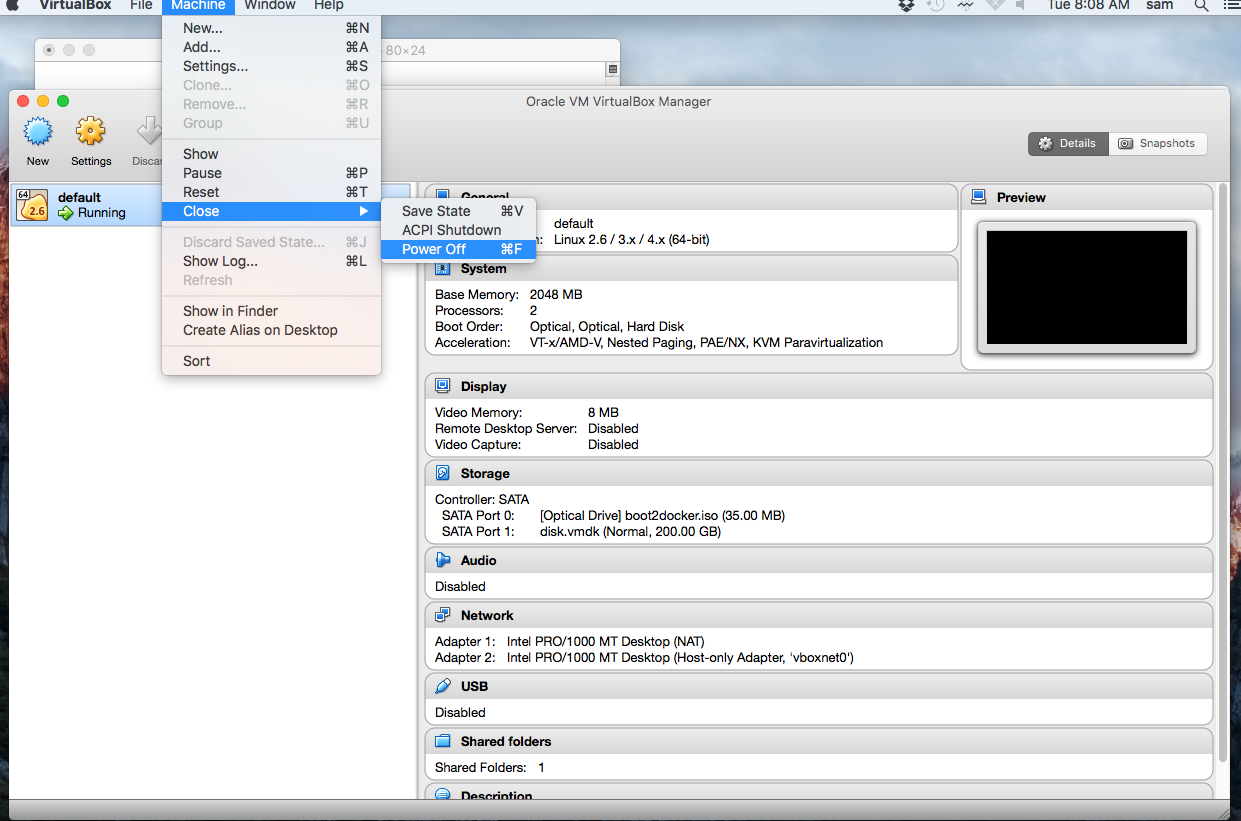Click the USB plug icon
This screenshot has width=1241, height=821.
click(443, 686)
